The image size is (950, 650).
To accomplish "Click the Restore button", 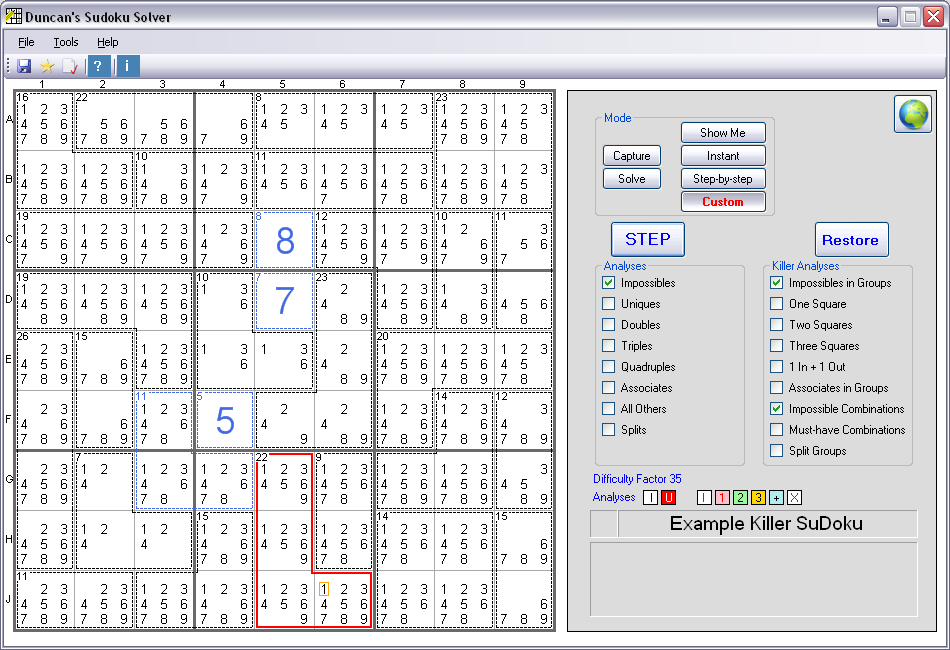I will [x=851, y=239].
